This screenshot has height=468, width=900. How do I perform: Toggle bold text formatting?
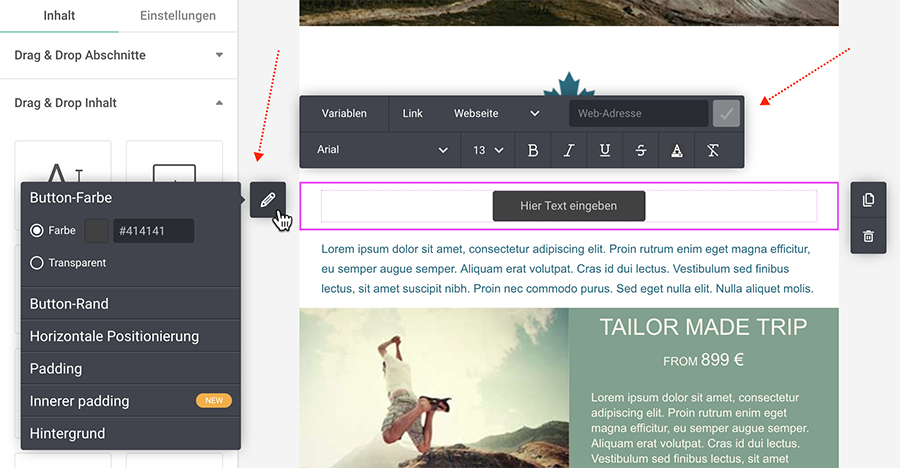coord(533,150)
